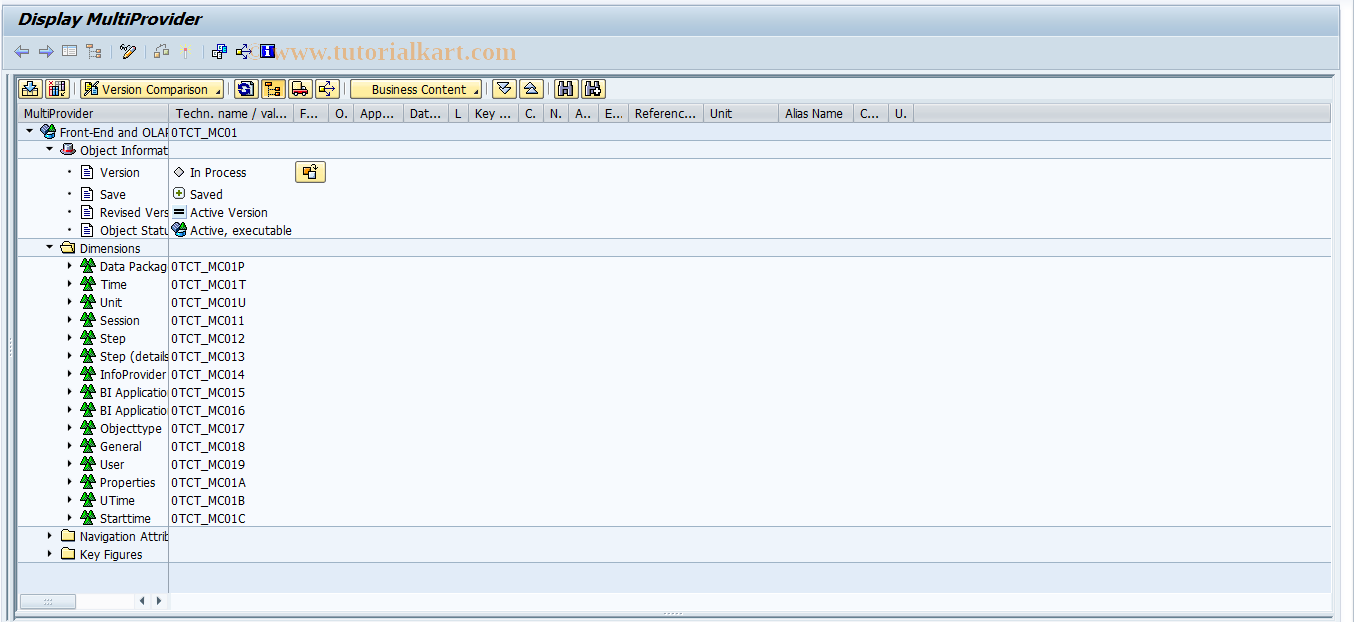The image size is (1354, 622).
Task: Click the Find Next binoculars icon
Action: click(x=593, y=89)
